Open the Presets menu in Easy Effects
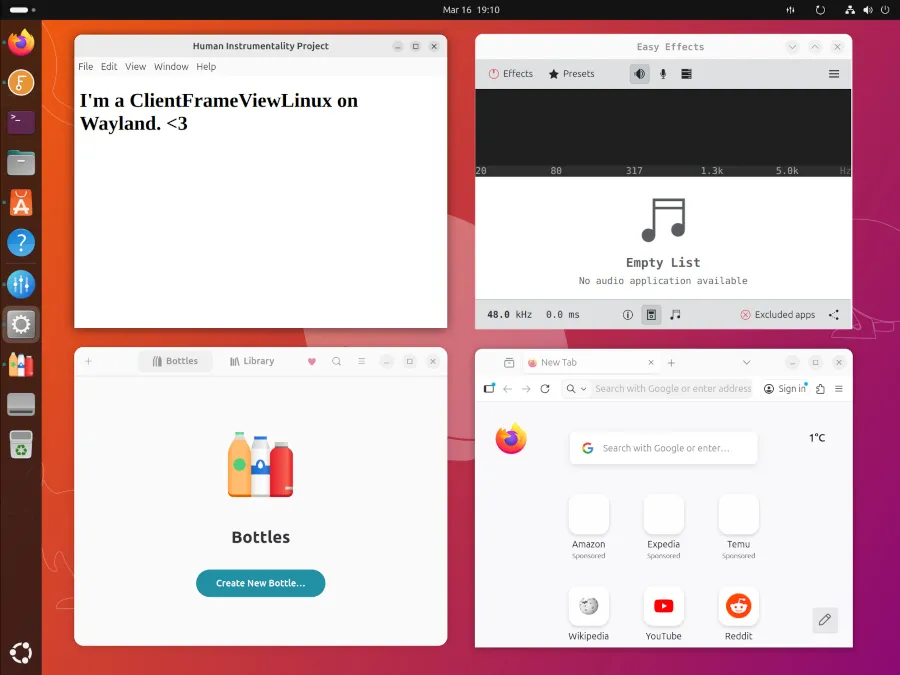Screen dimensions: 900x675 click(571, 74)
